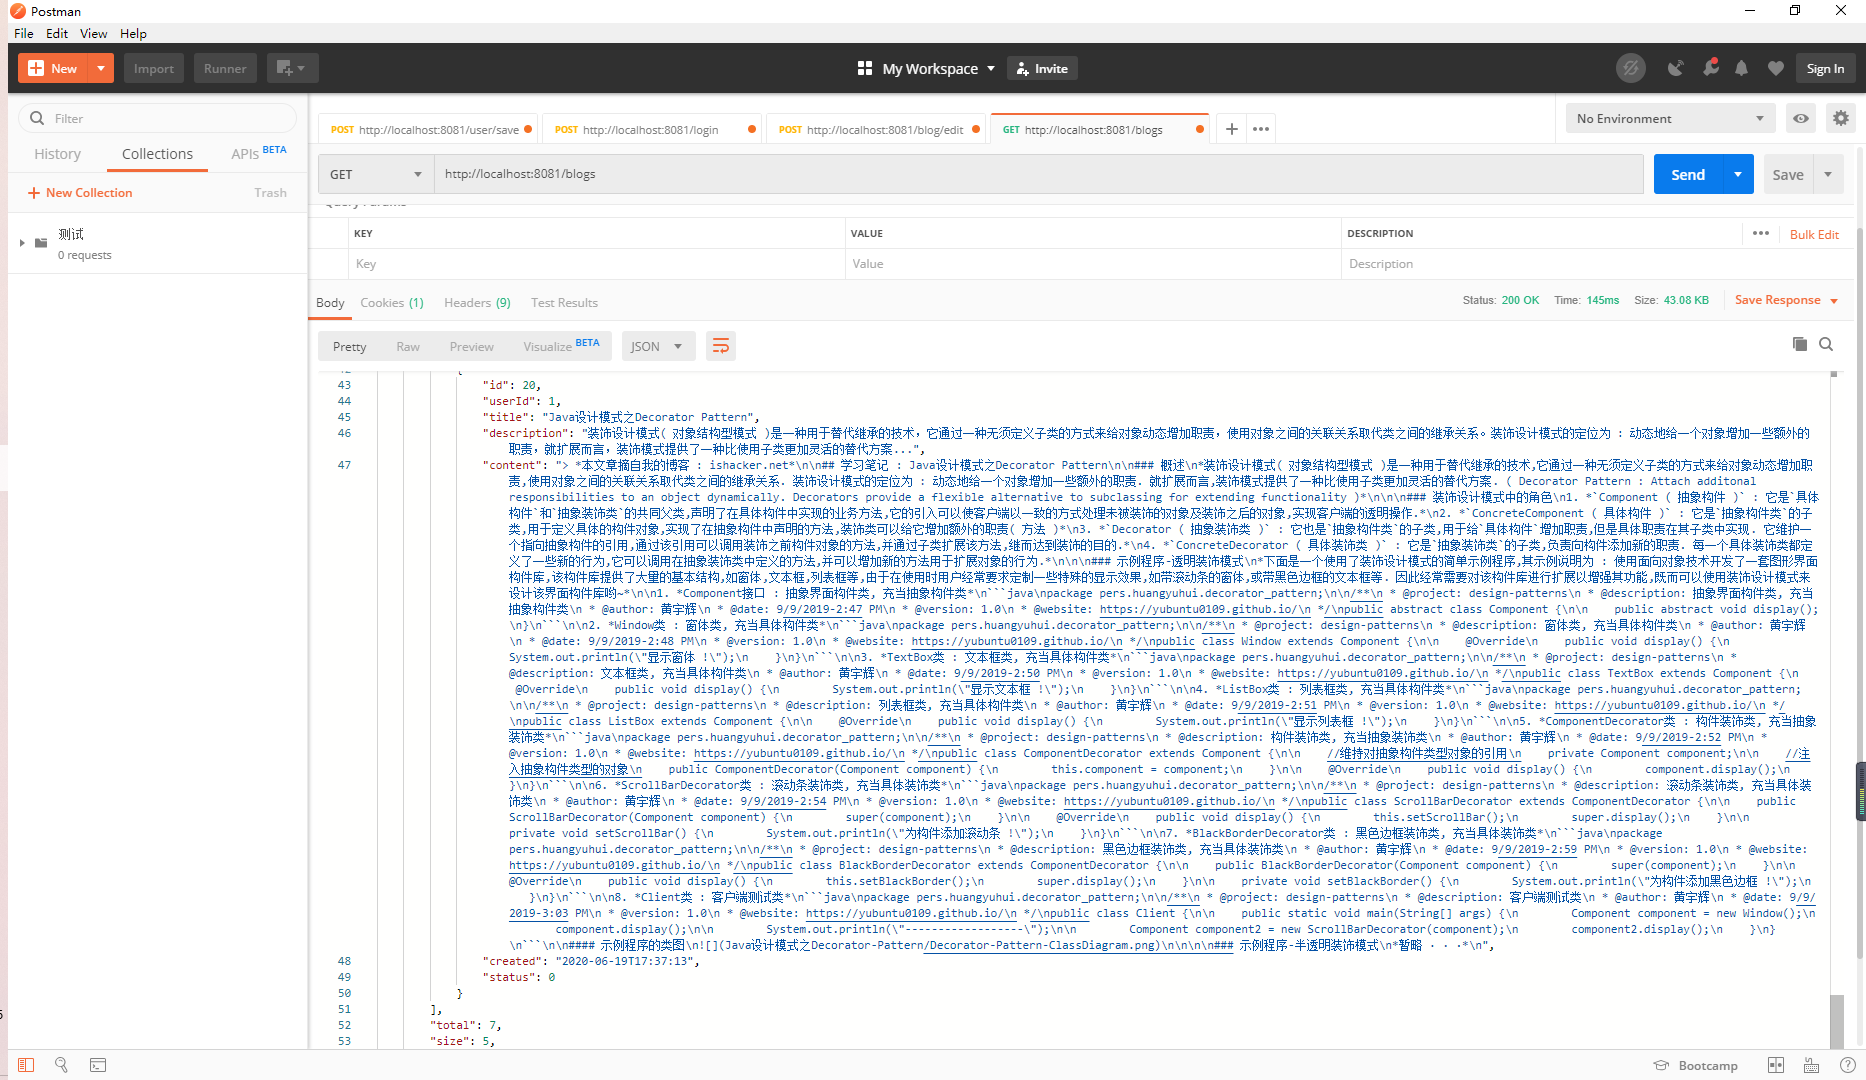The height and width of the screenshot is (1080, 1866).
Task: Click the orange New button
Action: coord(53,68)
